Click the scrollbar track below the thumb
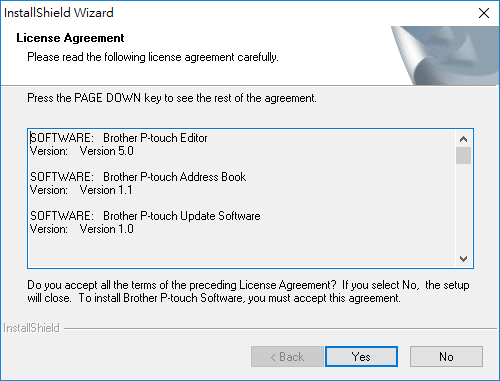500x381 pixels. pos(463,207)
